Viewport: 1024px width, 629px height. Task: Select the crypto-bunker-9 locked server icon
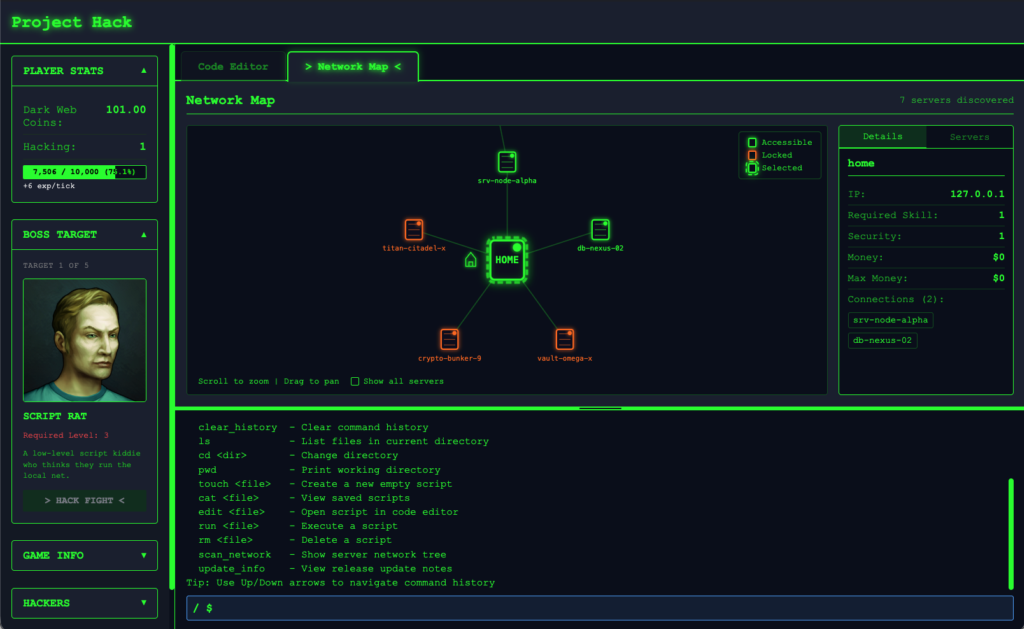point(449,339)
